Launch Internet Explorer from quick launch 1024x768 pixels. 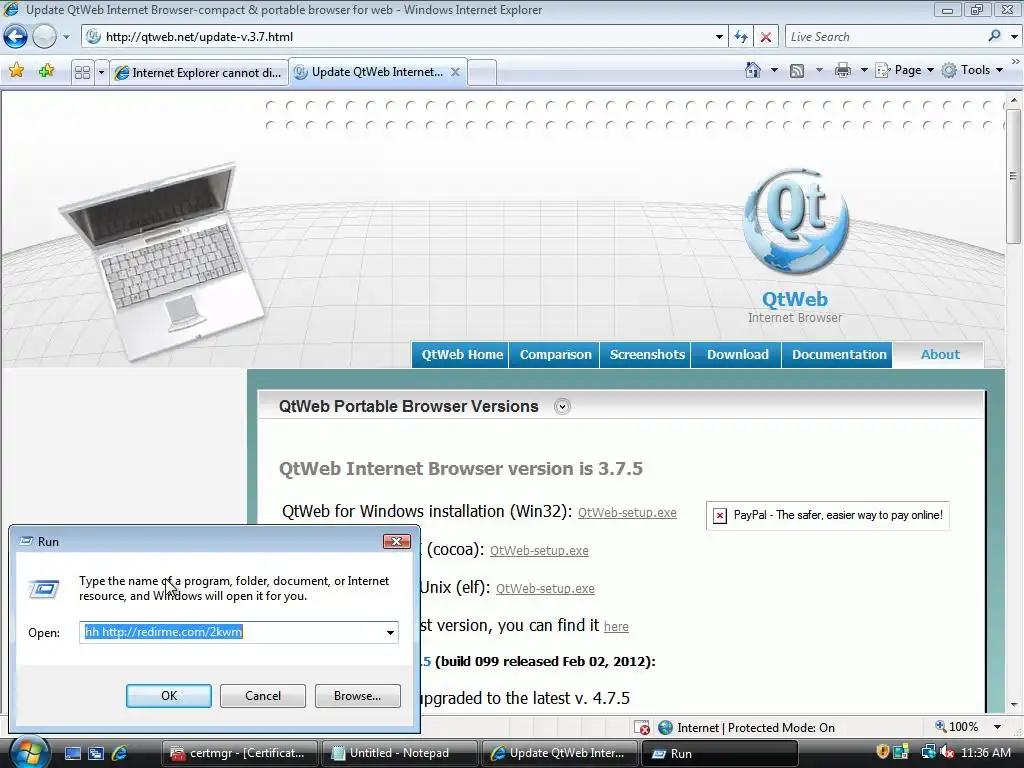pyautogui.click(x=120, y=753)
